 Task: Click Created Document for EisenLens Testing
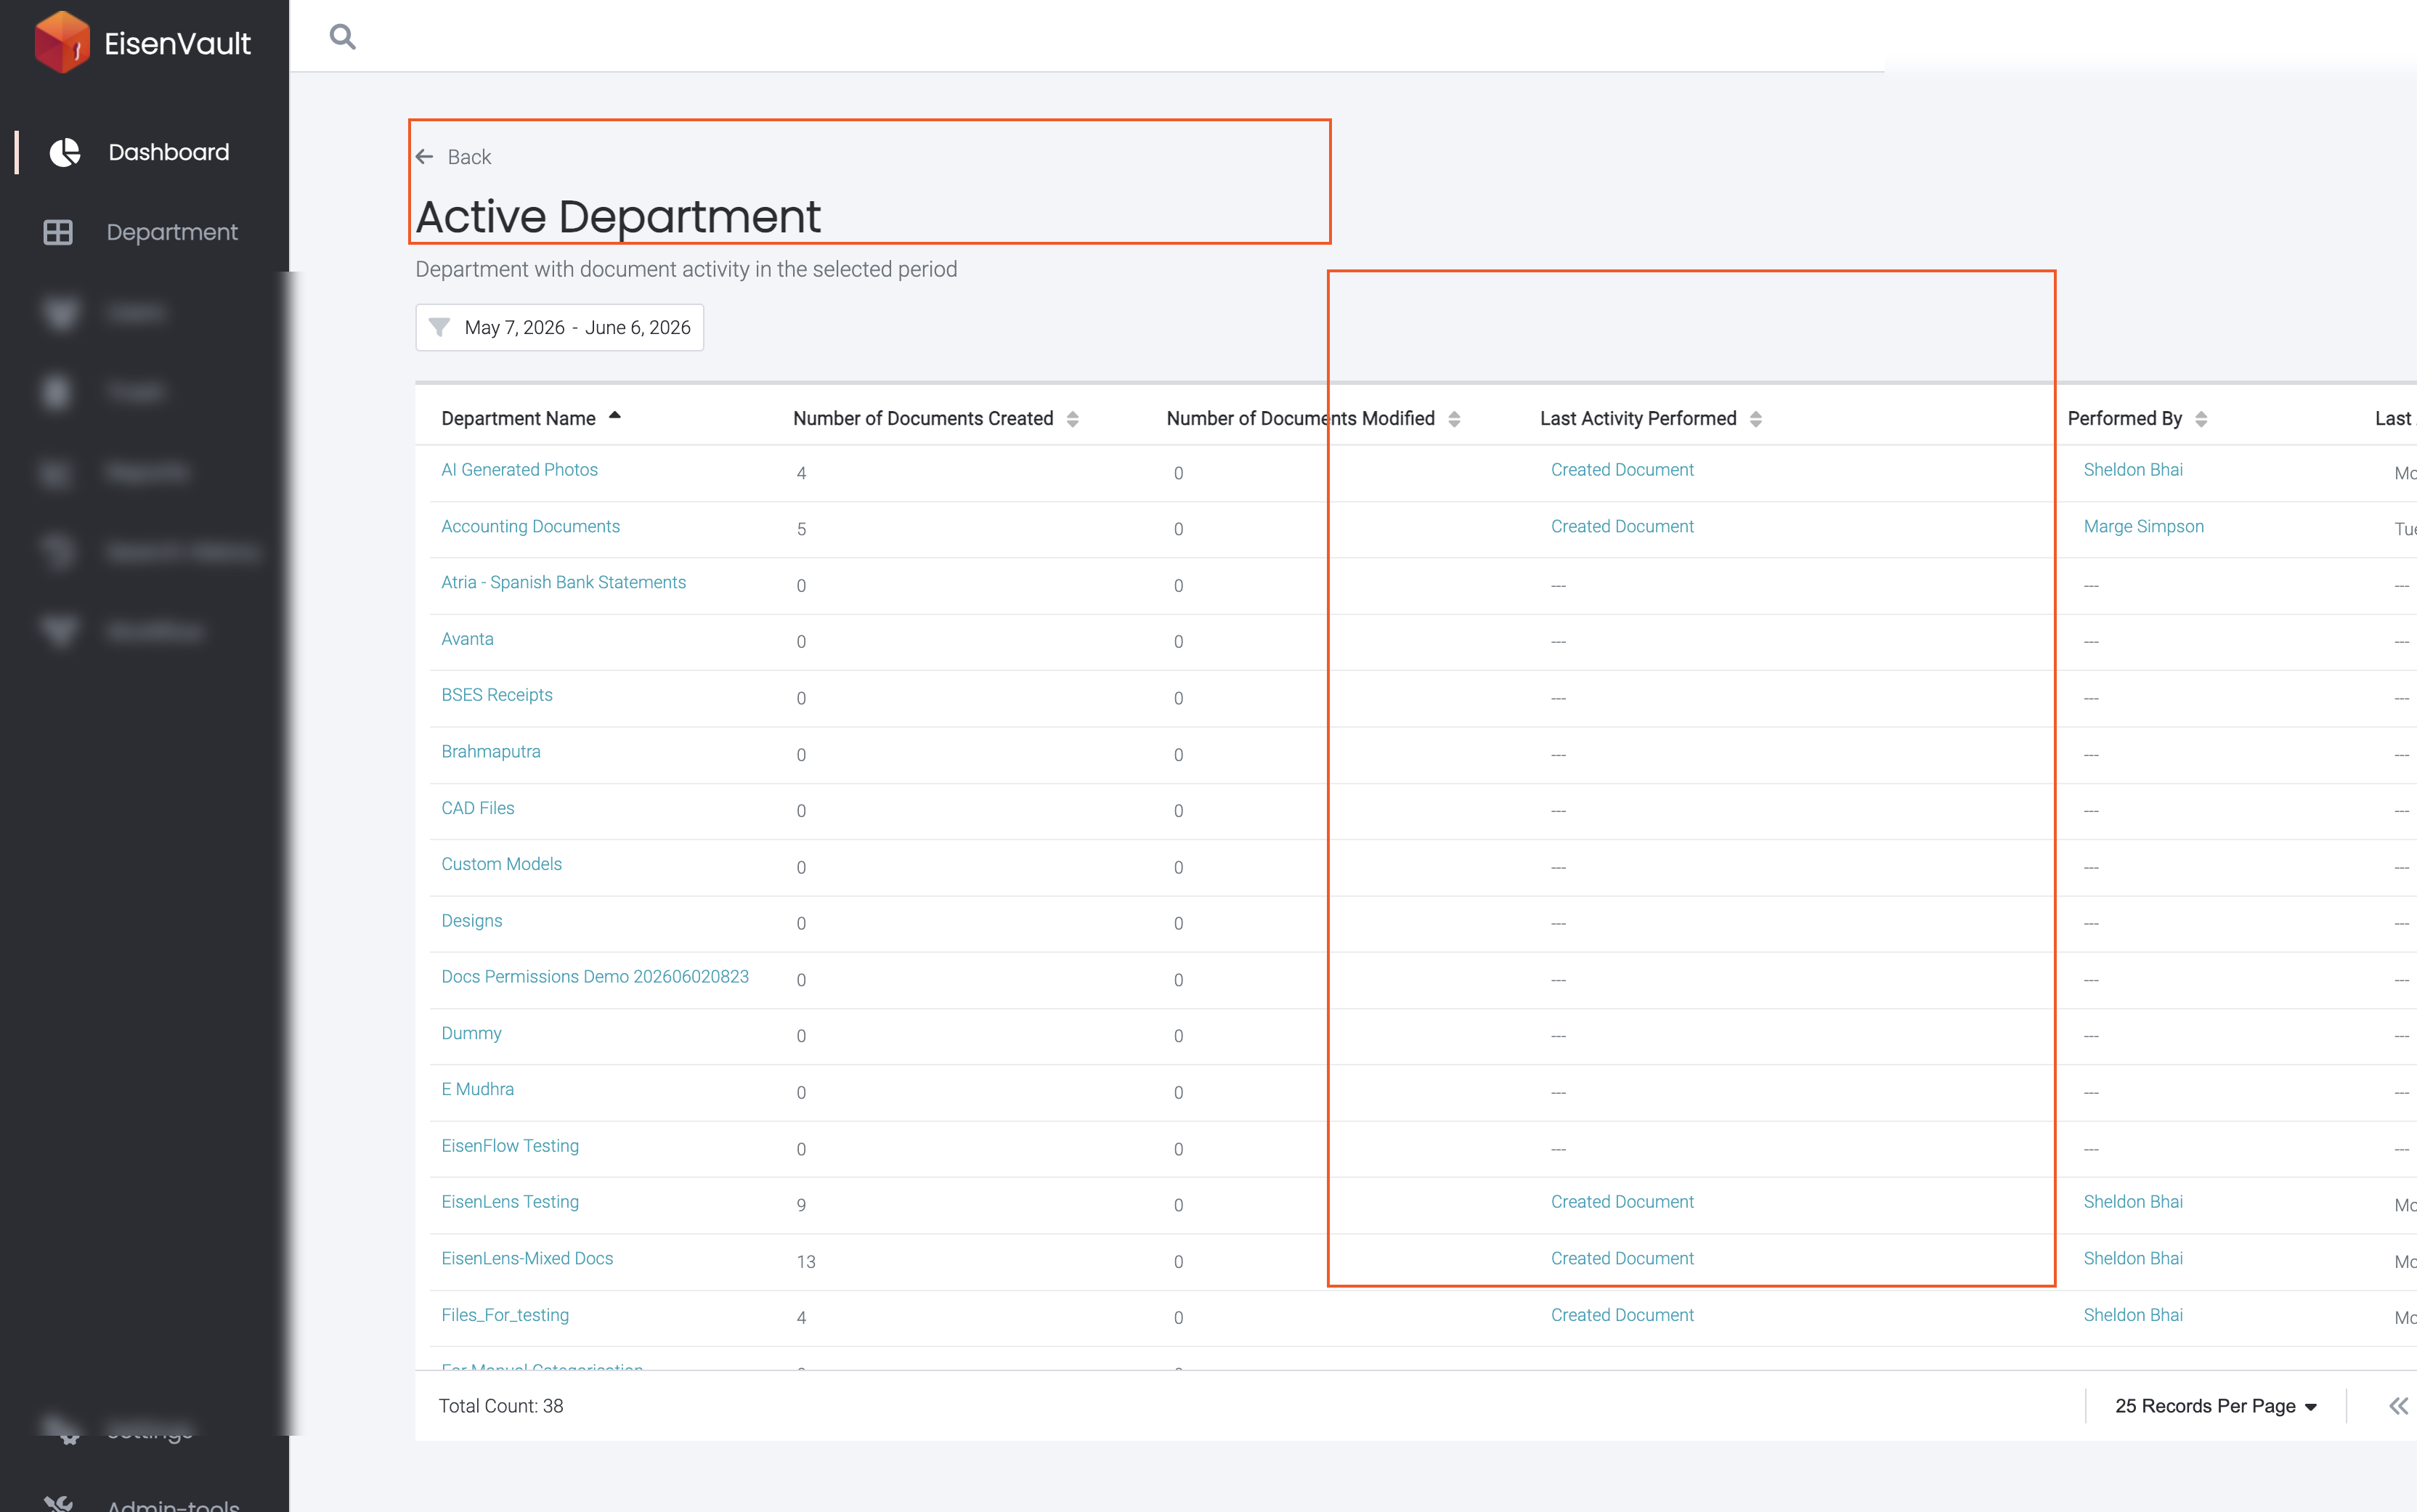point(1621,1201)
